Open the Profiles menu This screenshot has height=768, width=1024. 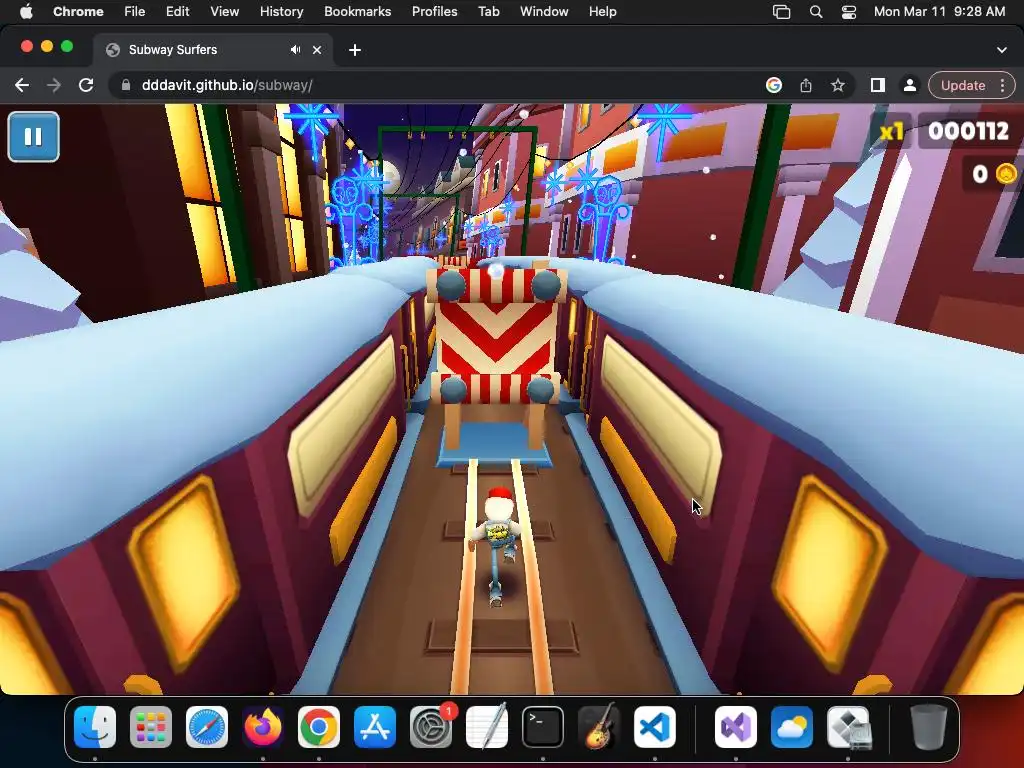434,11
